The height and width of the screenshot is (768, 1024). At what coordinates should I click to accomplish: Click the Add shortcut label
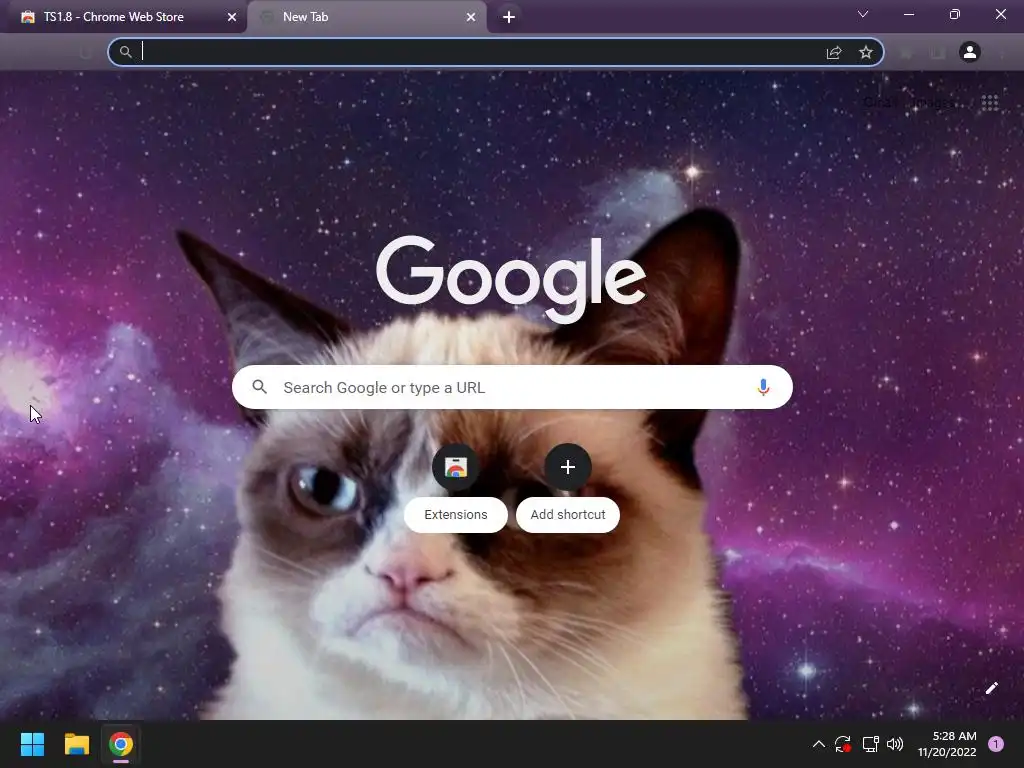pos(568,515)
